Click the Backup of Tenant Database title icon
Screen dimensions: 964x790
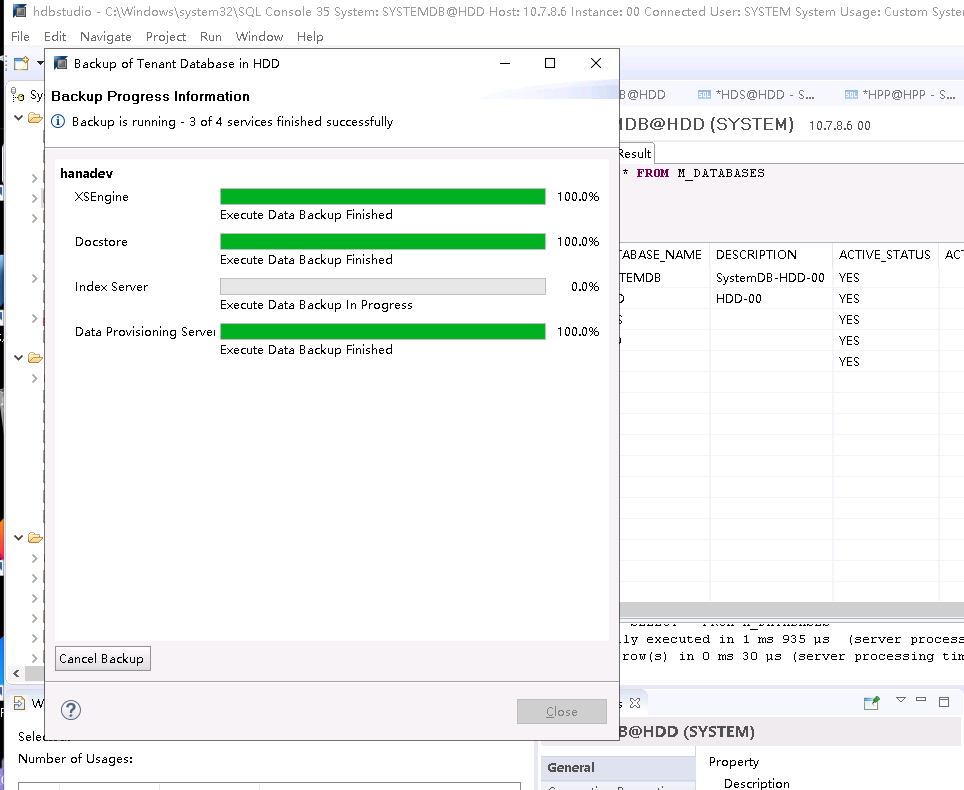point(60,63)
